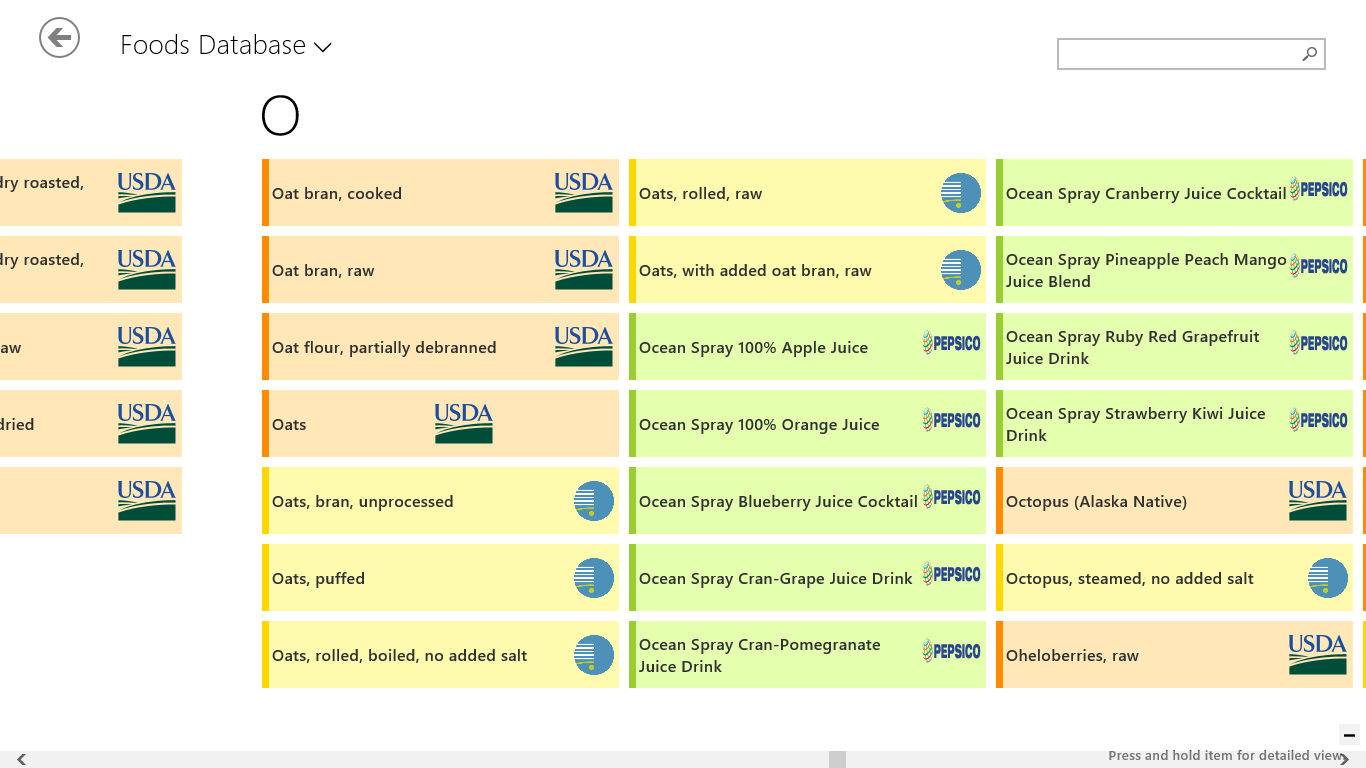Click the USDA logo on Oat bran, cooked
Image resolution: width=1366 pixels, height=768 pixels.
point(583,193)
